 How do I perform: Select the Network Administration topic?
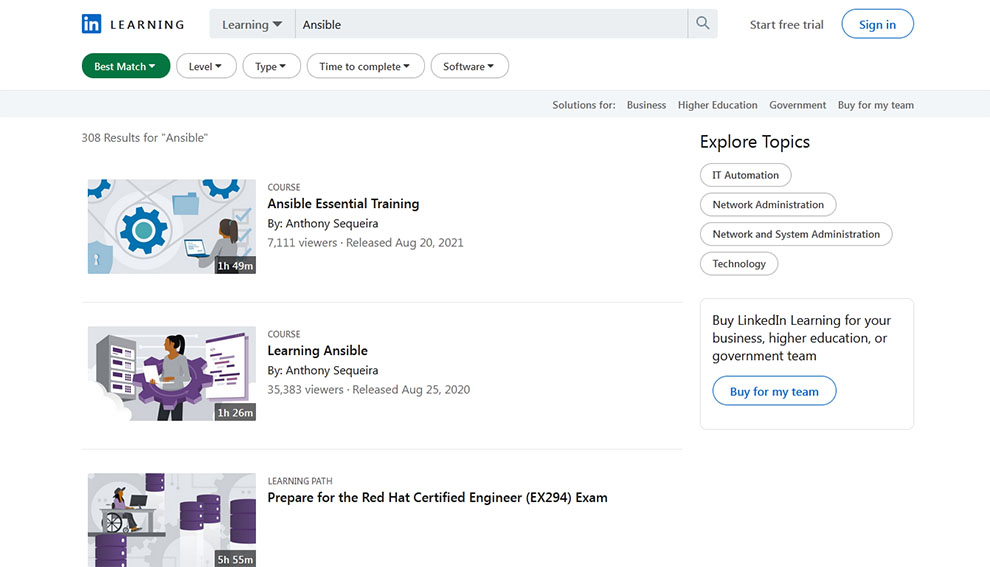tap(768, 205)
